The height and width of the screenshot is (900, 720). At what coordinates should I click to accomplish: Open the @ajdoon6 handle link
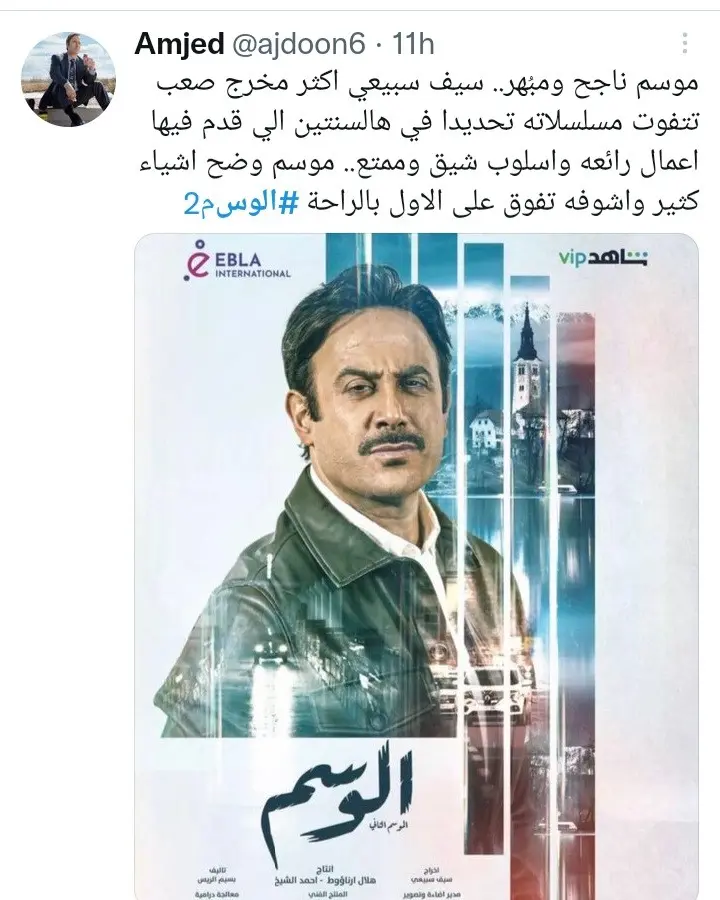298,44
